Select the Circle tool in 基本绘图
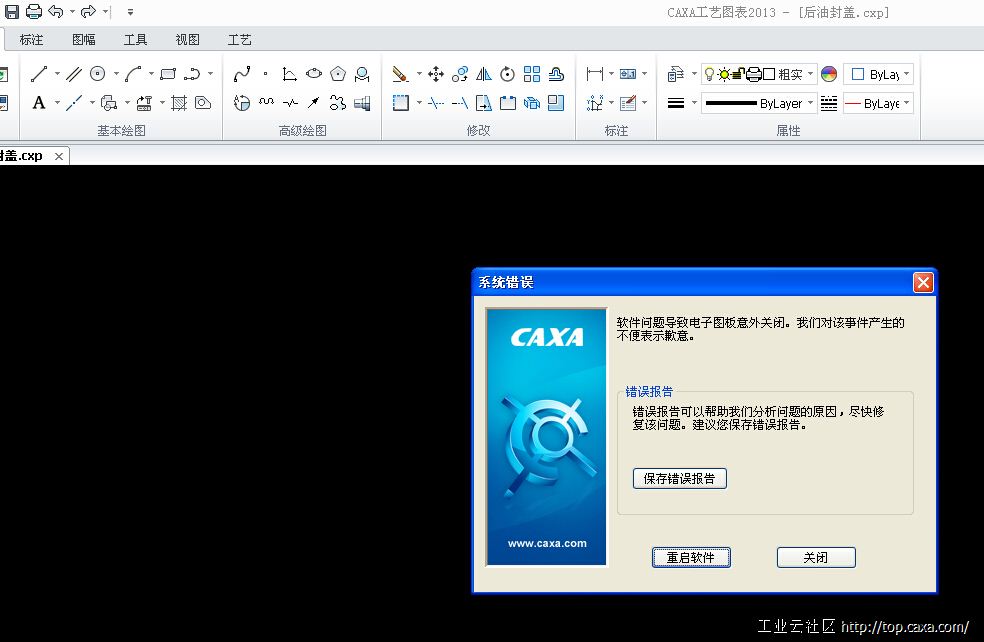This screenshot has width=984, height=642. [98, 73]
